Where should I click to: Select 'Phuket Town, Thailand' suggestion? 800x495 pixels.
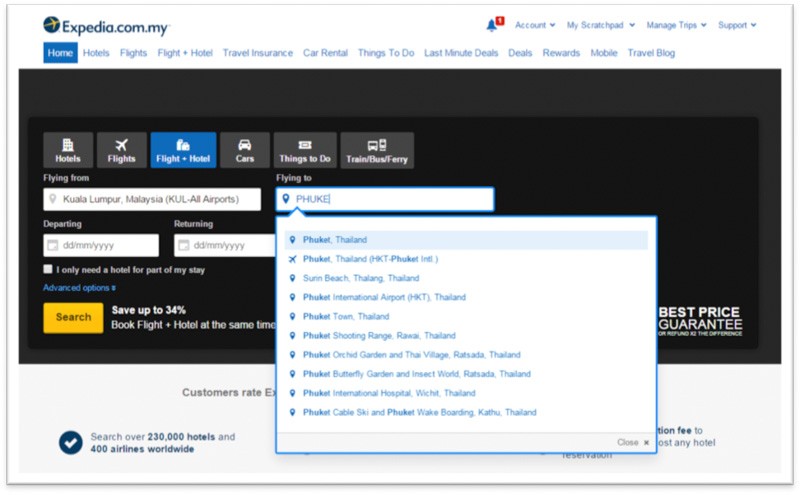click(x=466, y=316)
